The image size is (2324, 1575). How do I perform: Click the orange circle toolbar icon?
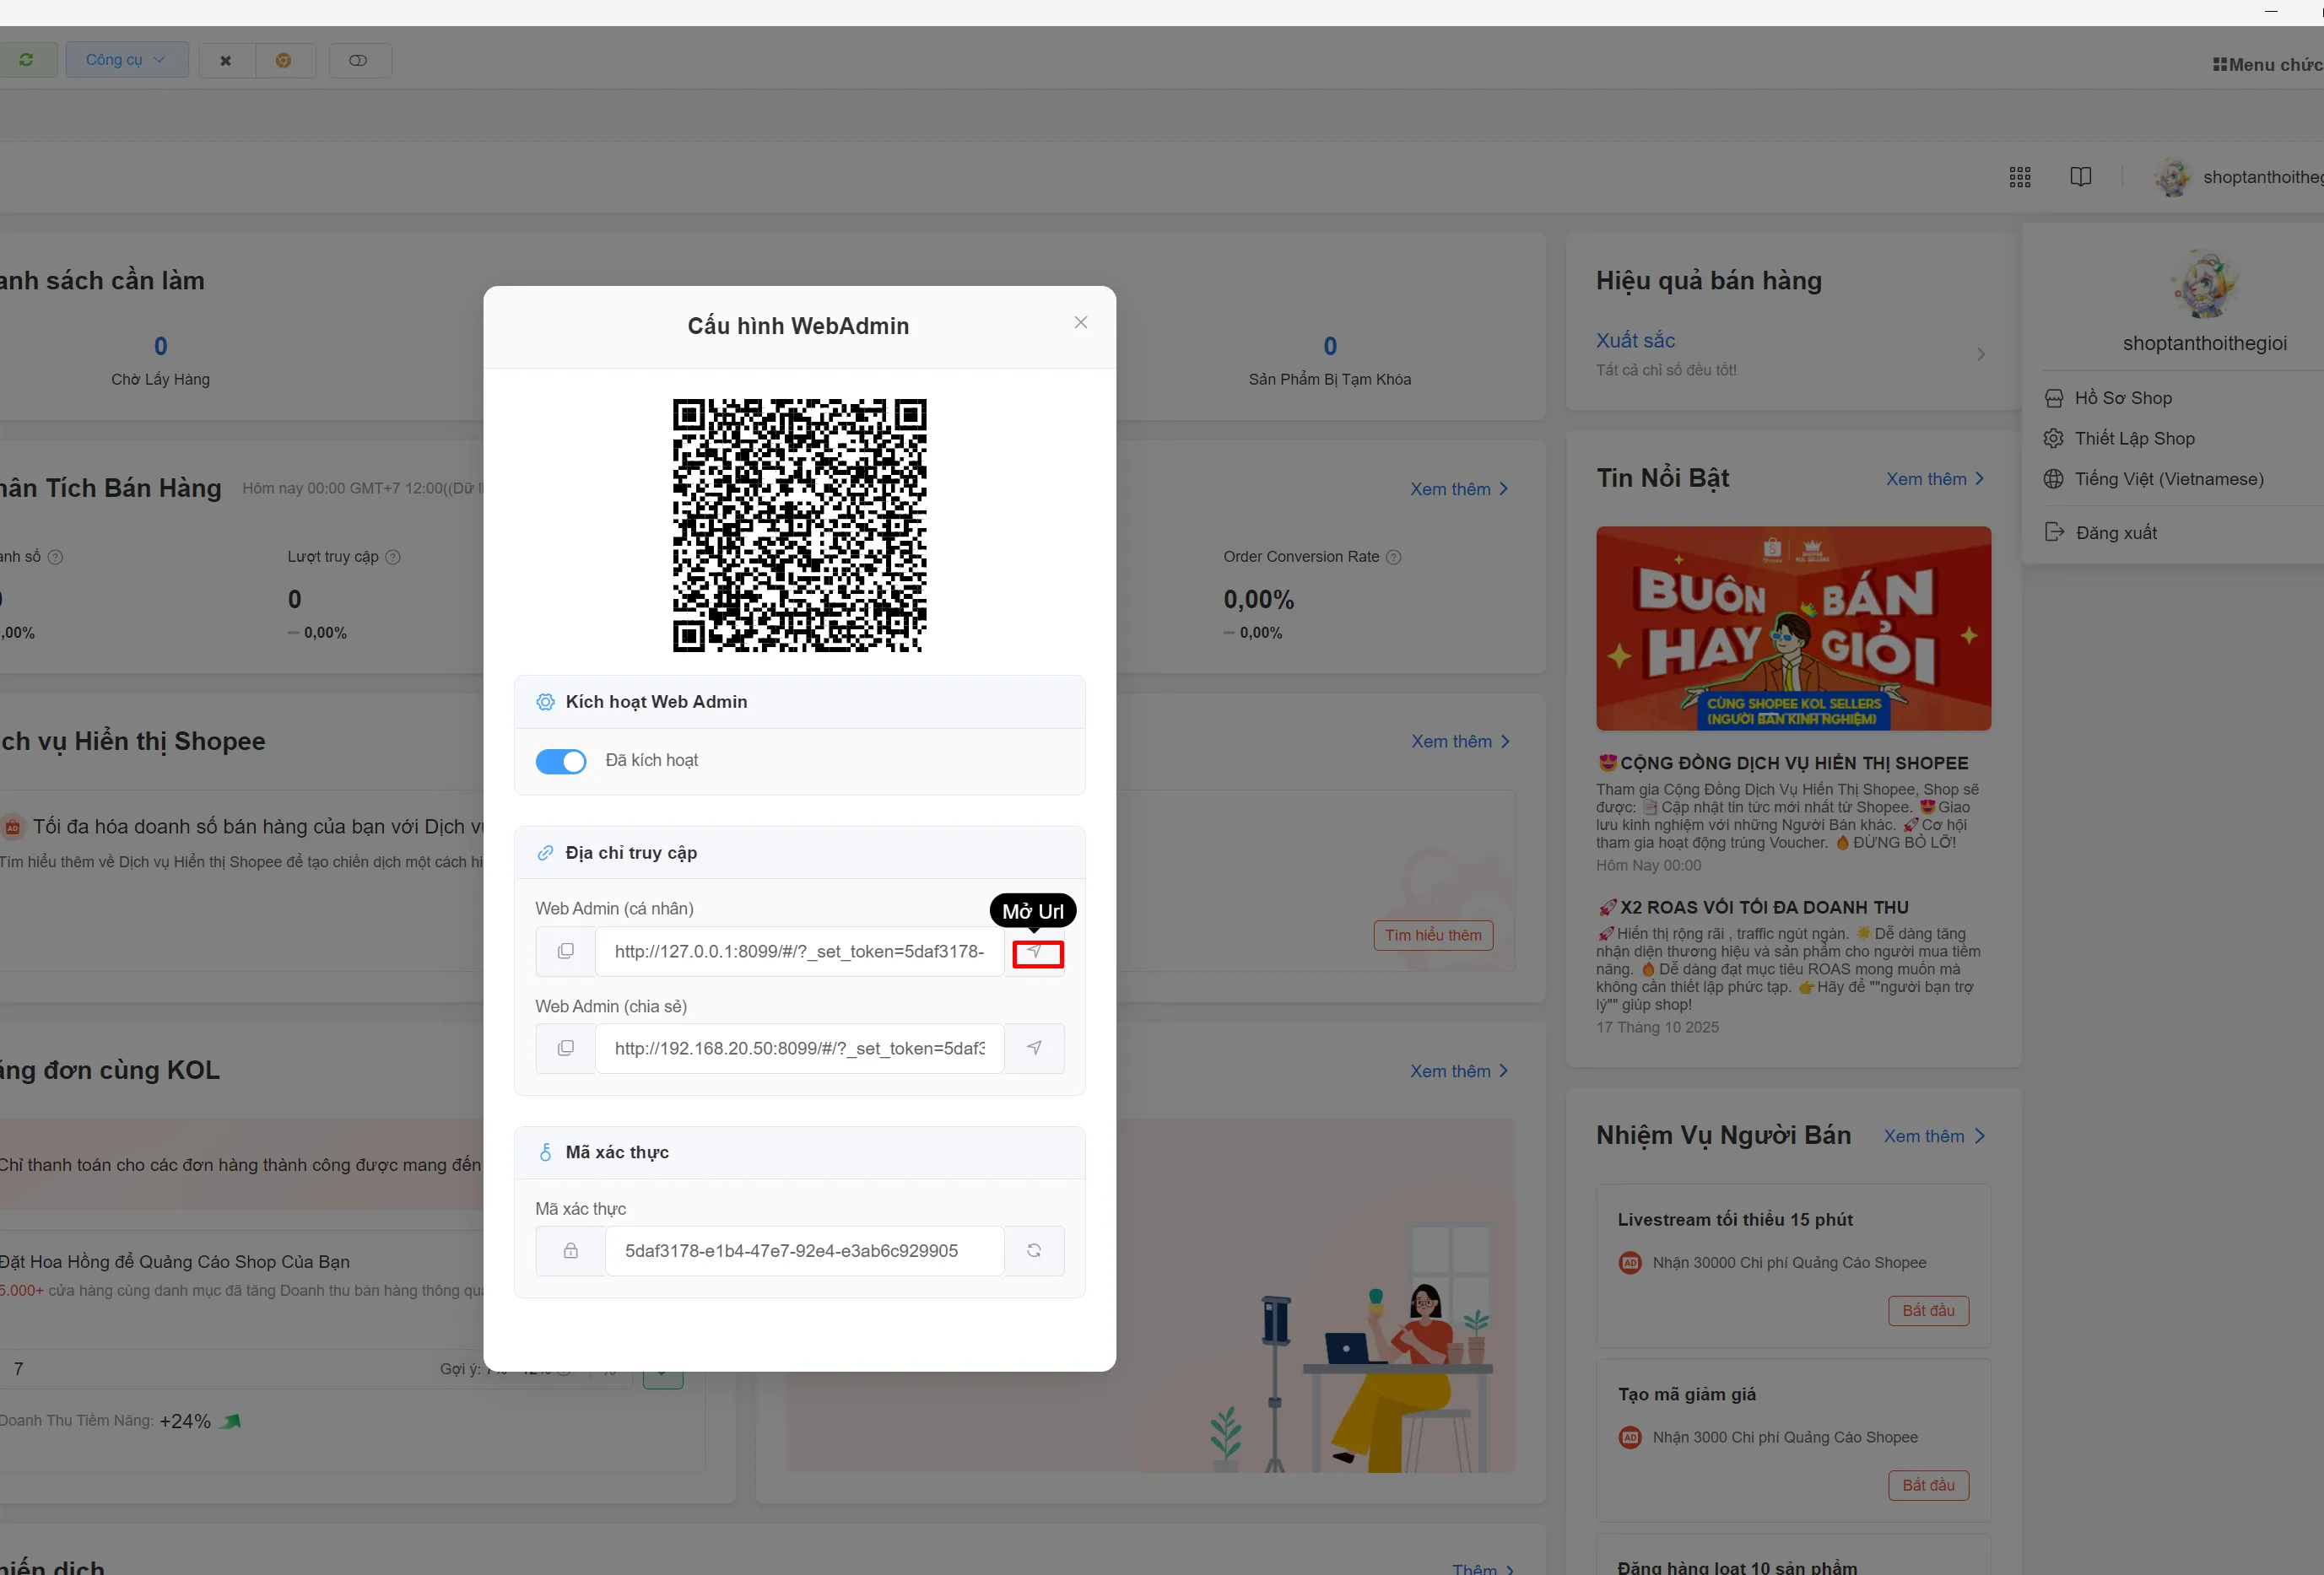[284, 61]
